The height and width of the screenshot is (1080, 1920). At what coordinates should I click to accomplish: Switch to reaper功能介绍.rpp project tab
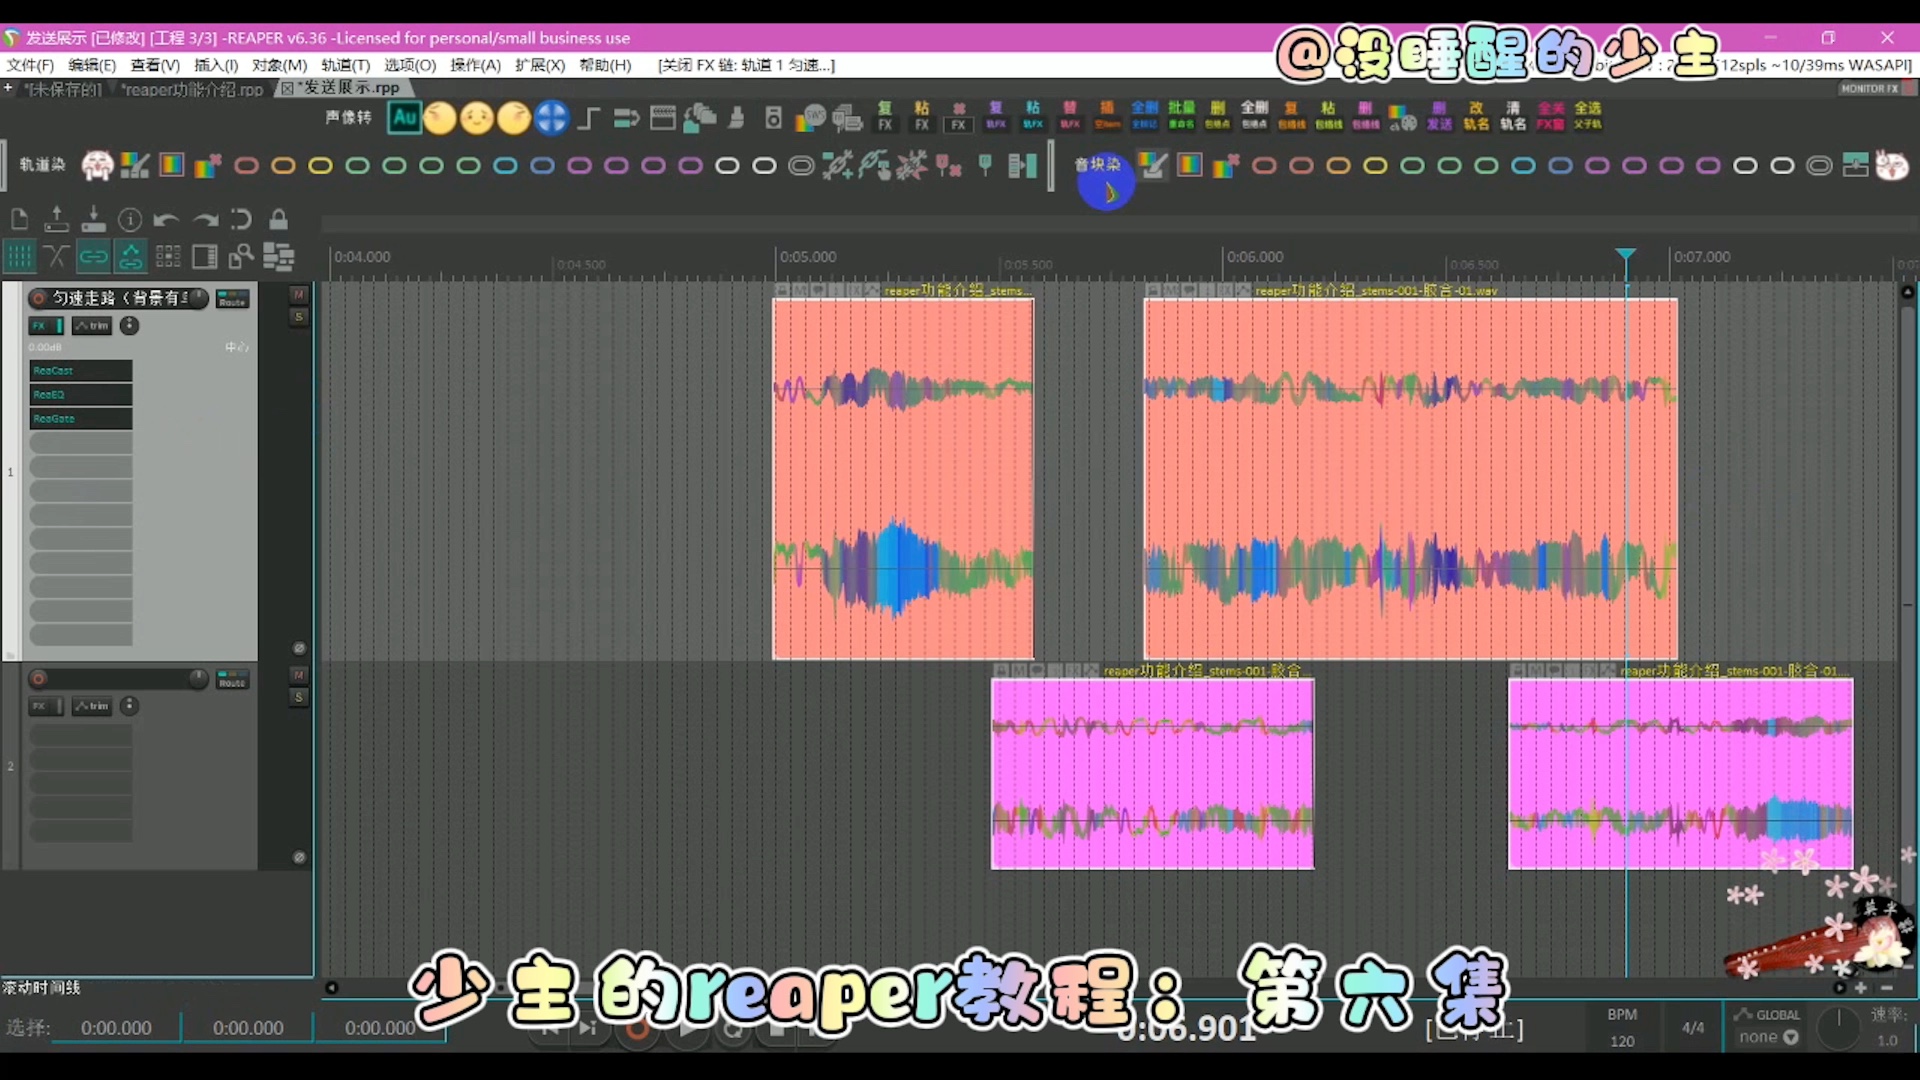tap(192, 89)
